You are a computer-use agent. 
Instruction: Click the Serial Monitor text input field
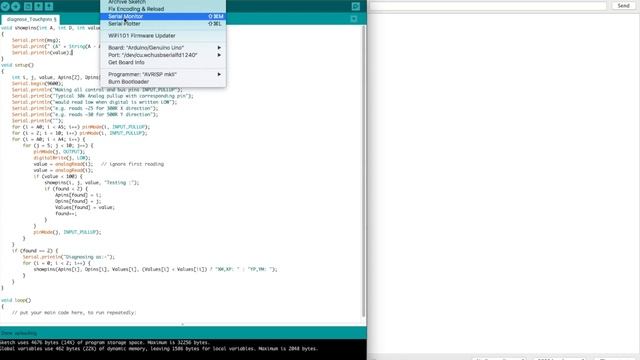click(488, 6)
